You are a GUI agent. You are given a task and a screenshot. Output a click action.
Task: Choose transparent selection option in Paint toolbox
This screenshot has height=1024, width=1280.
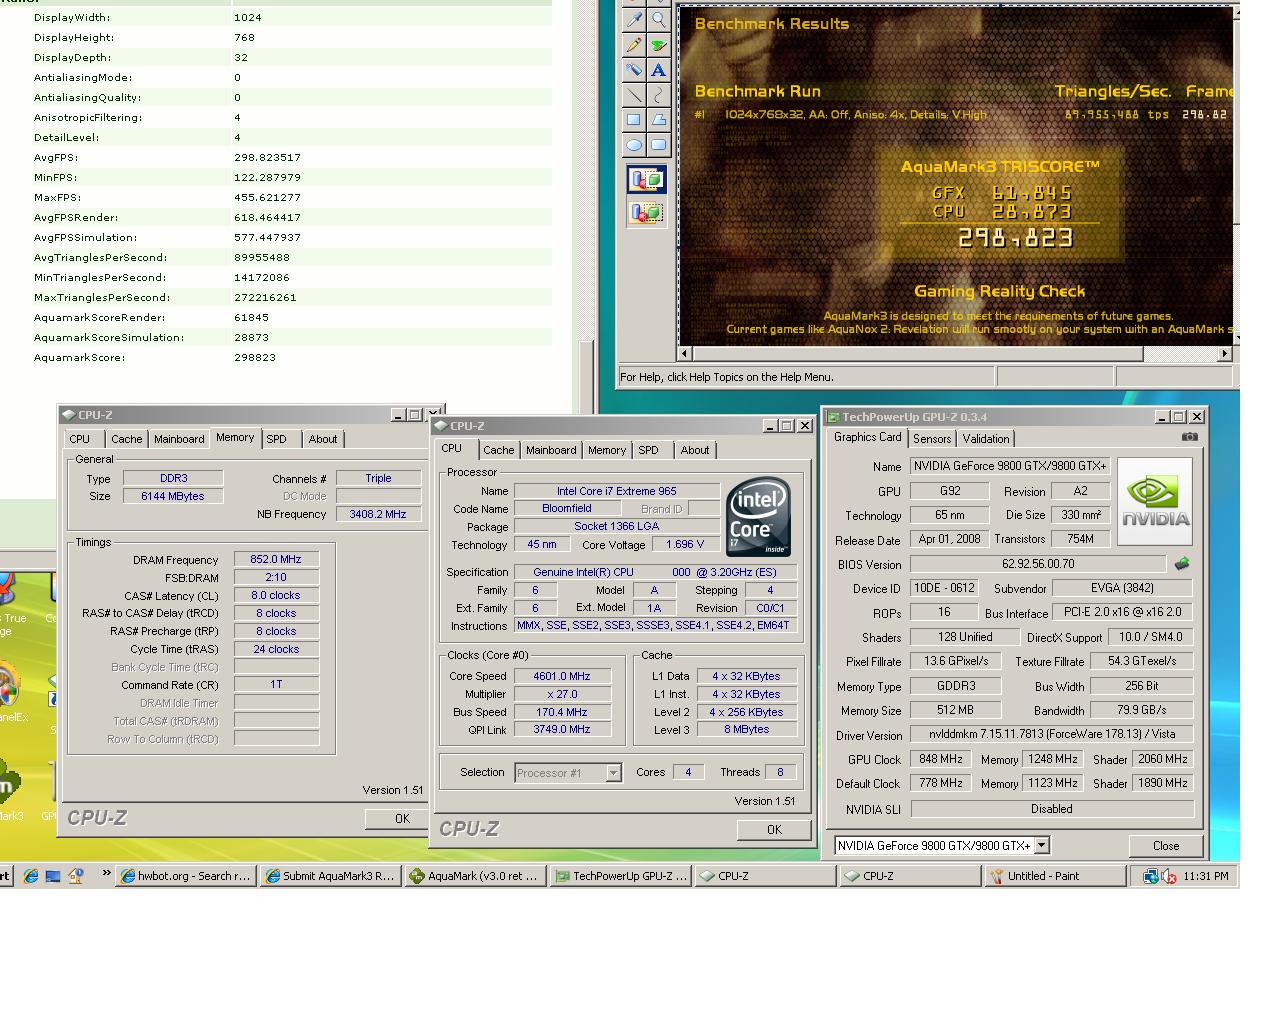tap(646, 212)
